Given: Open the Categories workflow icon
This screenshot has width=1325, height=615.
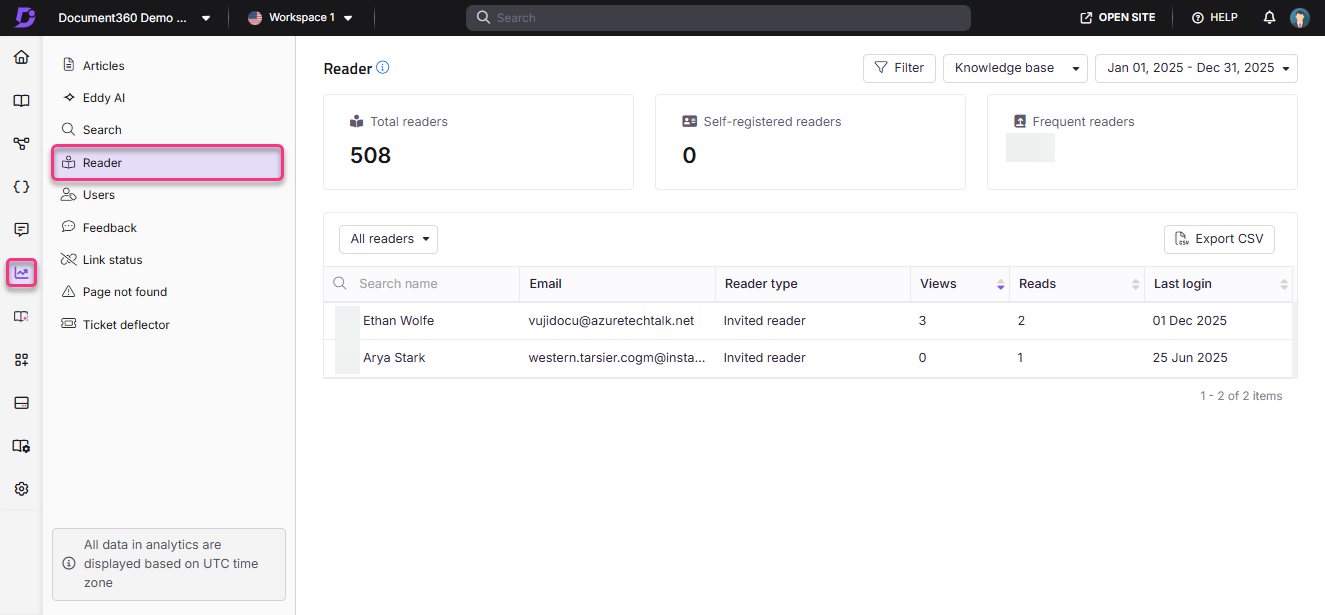Looking at the screenshot, I should tap(22, 143).
